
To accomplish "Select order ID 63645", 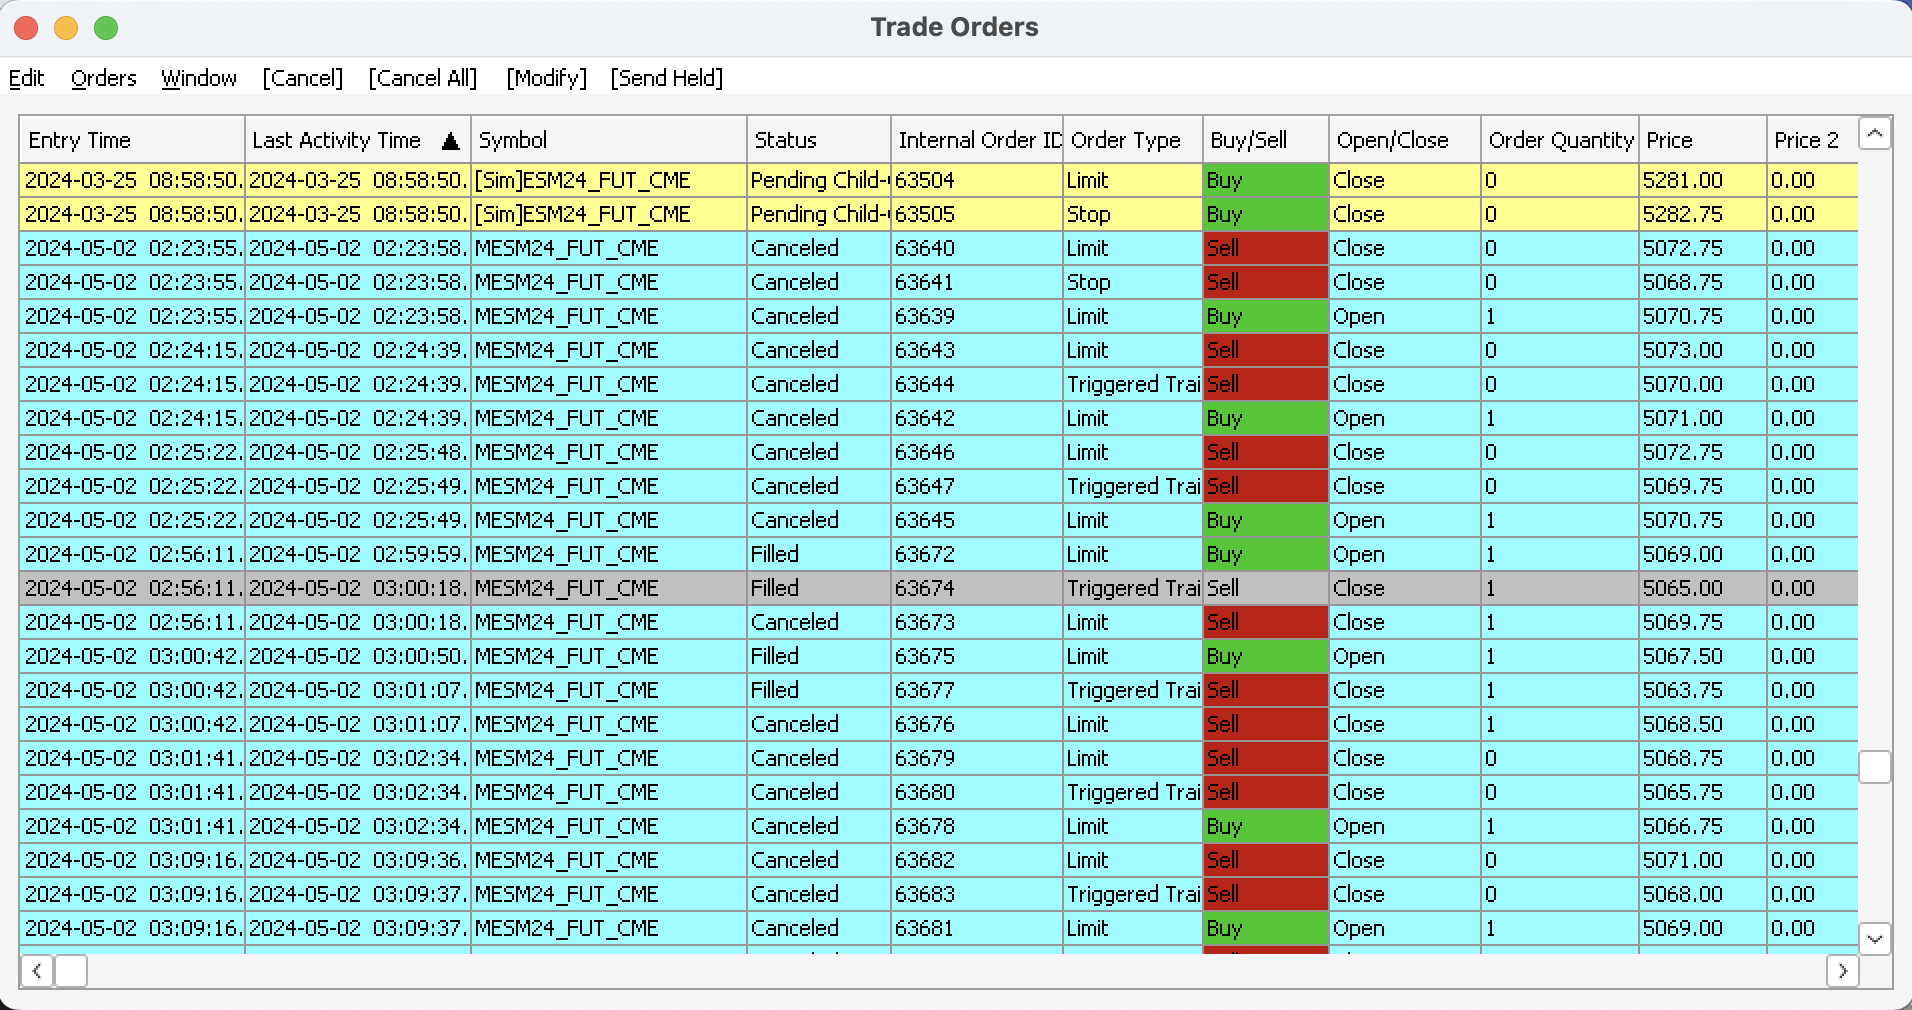I will [x=939, y=520].
